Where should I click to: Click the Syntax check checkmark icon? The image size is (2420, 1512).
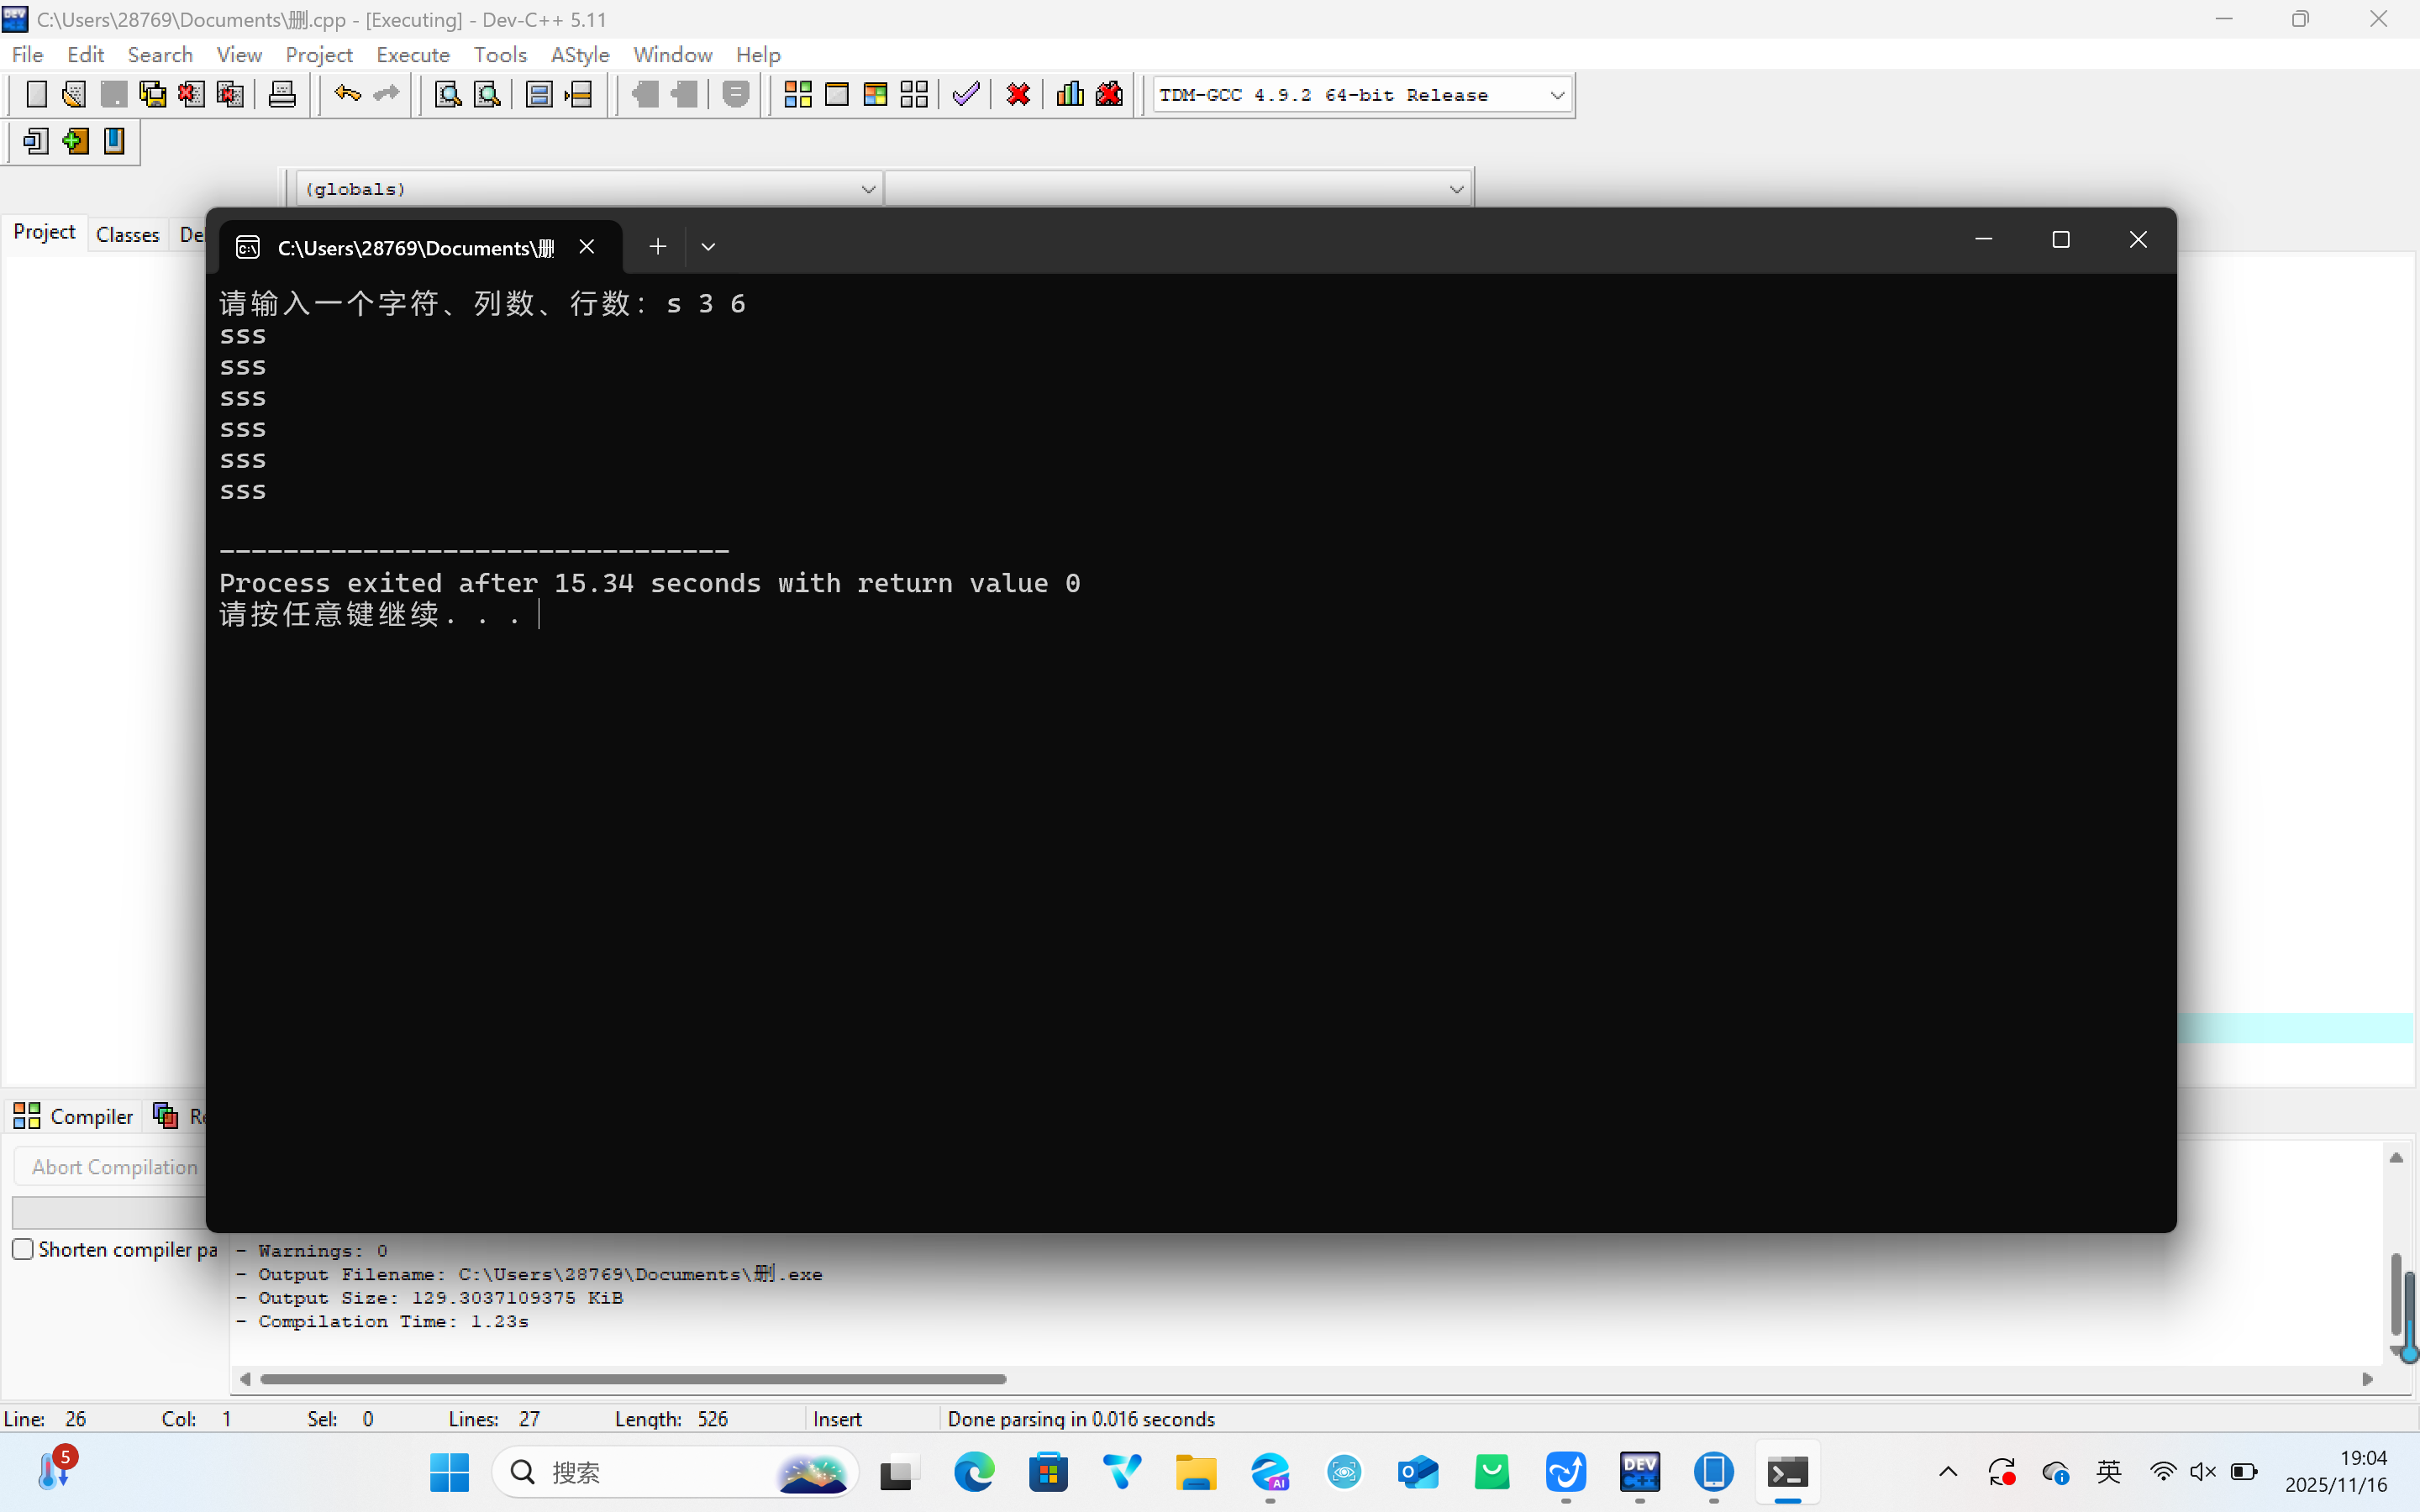(x=965, y=95)
